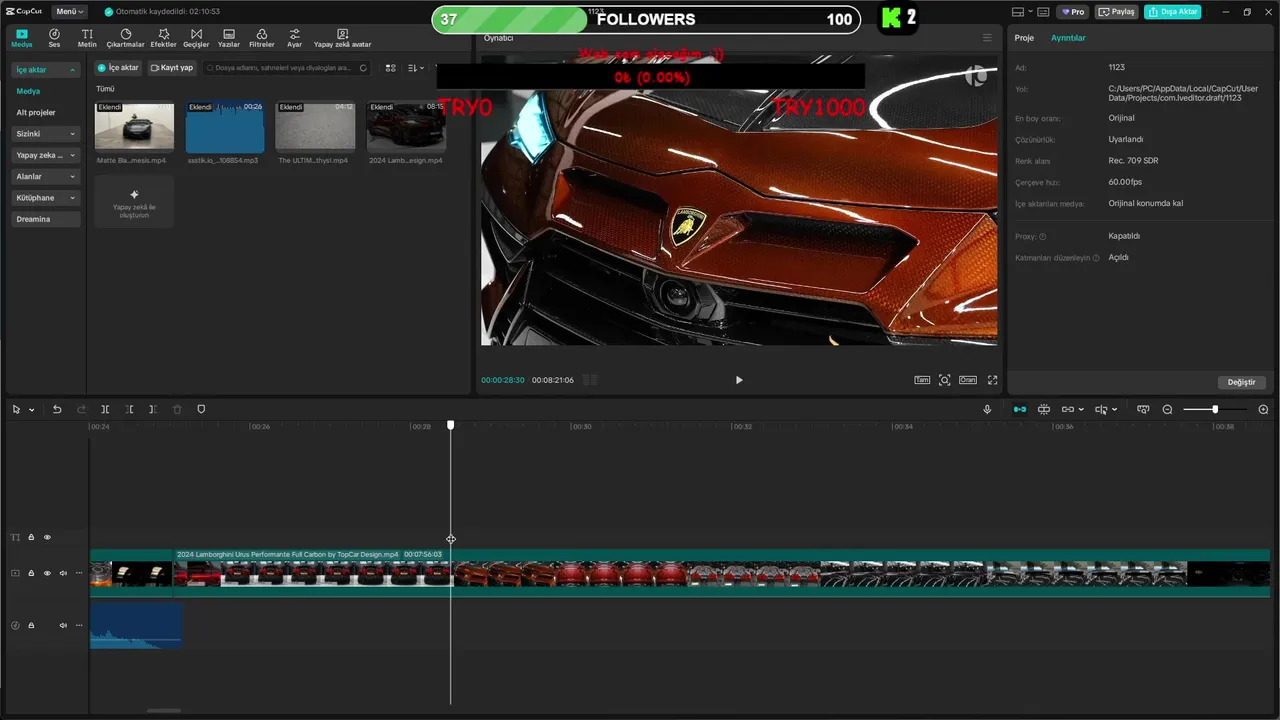Viewport: 1280px width, 720px height.
Task: Adjust the timeline zoom slider handle
Action: pos(1215,409)
